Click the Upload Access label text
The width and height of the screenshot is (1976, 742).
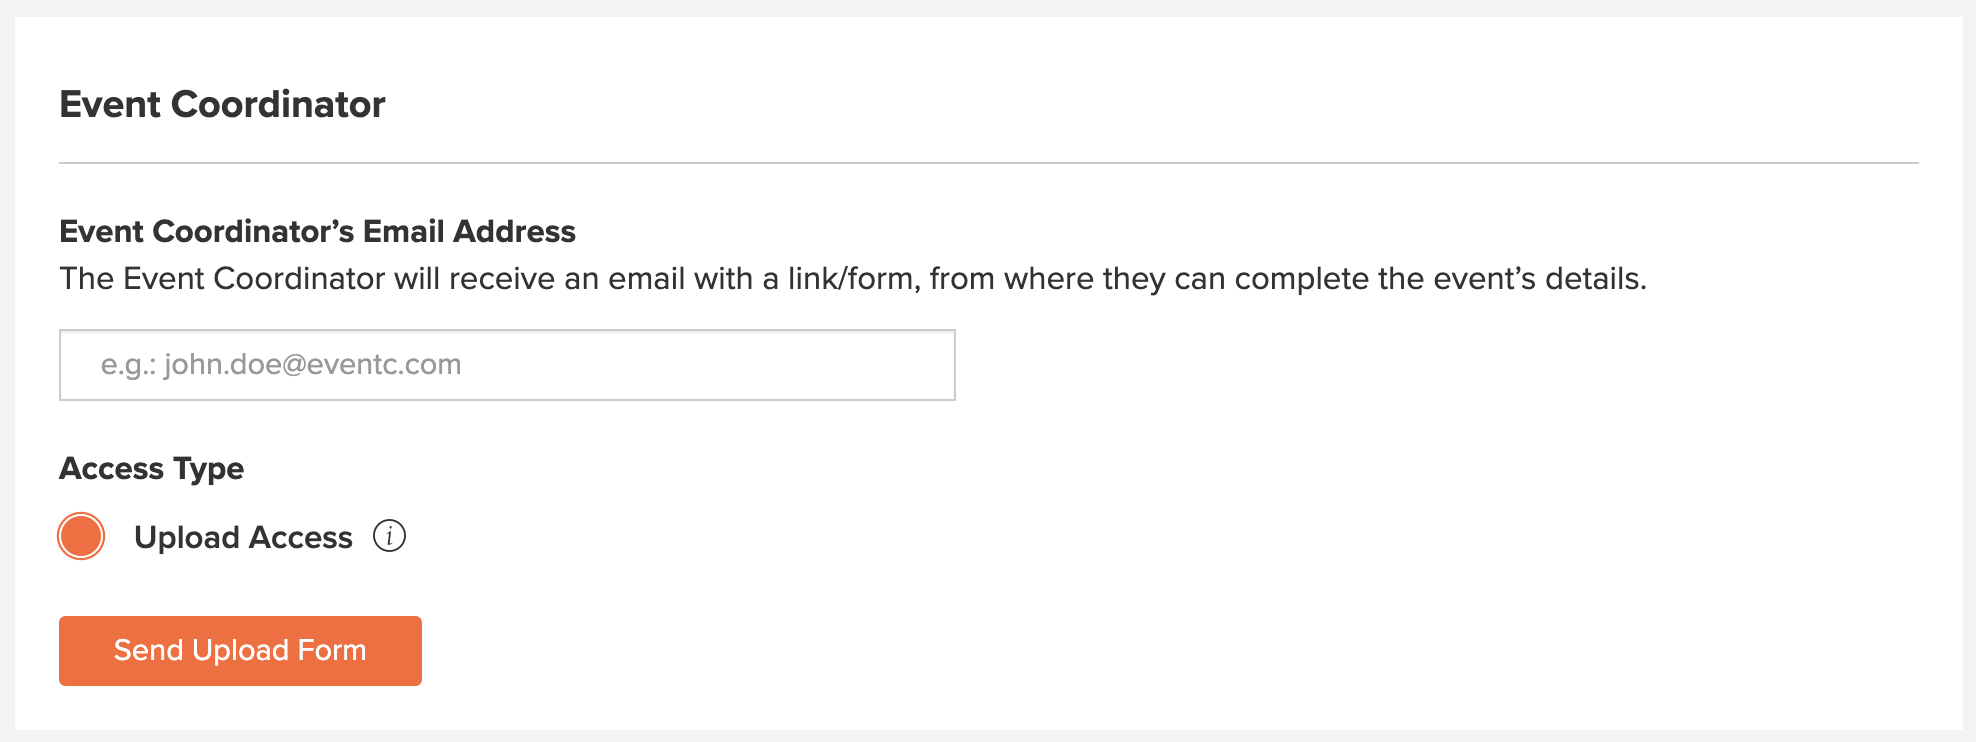click(243, 537)
